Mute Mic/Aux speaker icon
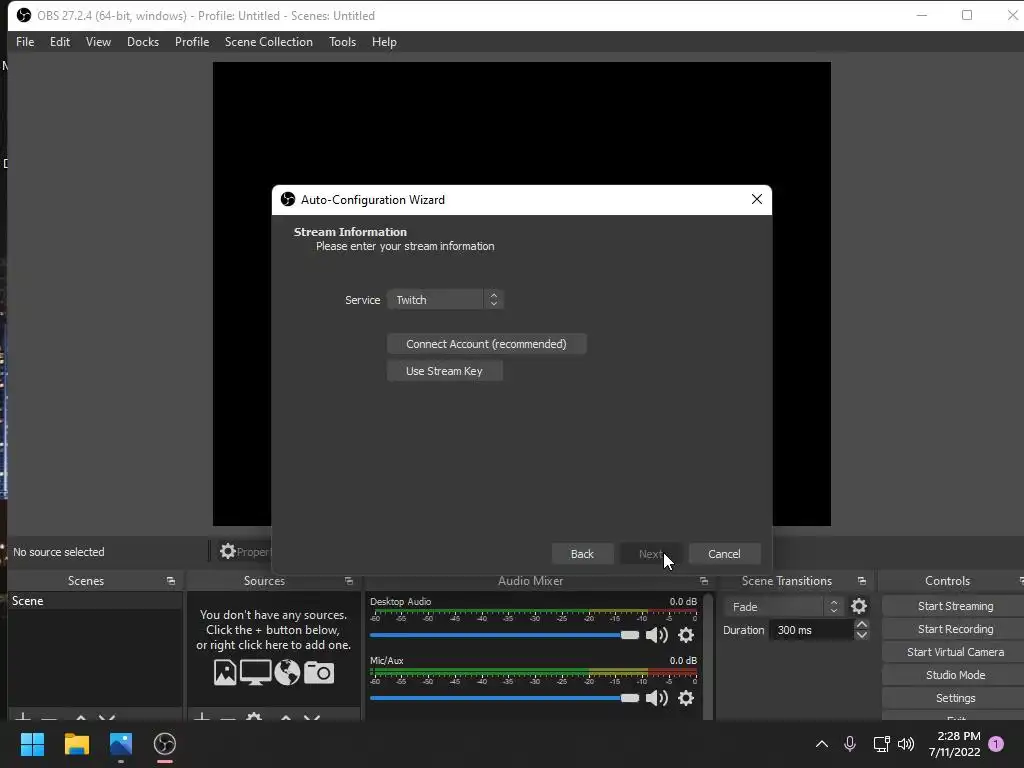This screenshot has height=768, width=1024. [x=656, y=698]
